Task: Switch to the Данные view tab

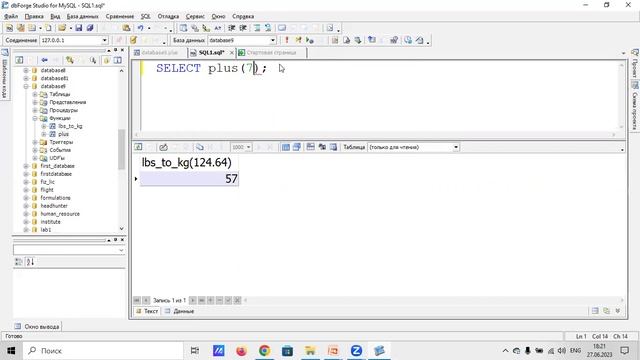Action: (x=180, y=311)
